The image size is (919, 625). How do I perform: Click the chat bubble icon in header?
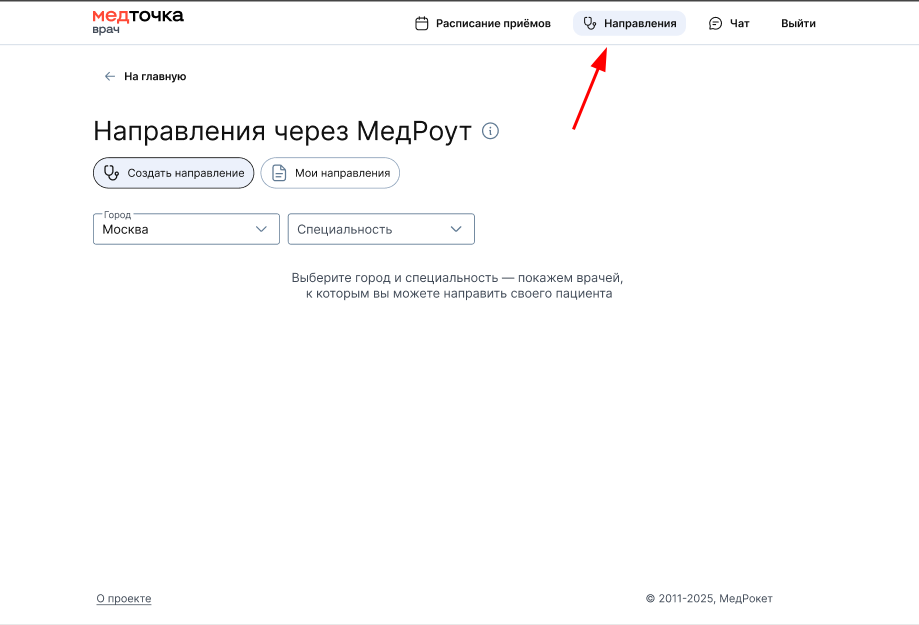coord(715,23)
